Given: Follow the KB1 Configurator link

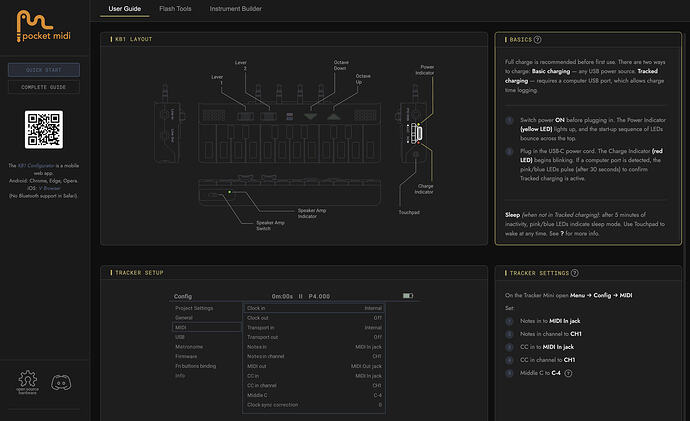Looking at the screenshot, I should click(x=36, y=166).
